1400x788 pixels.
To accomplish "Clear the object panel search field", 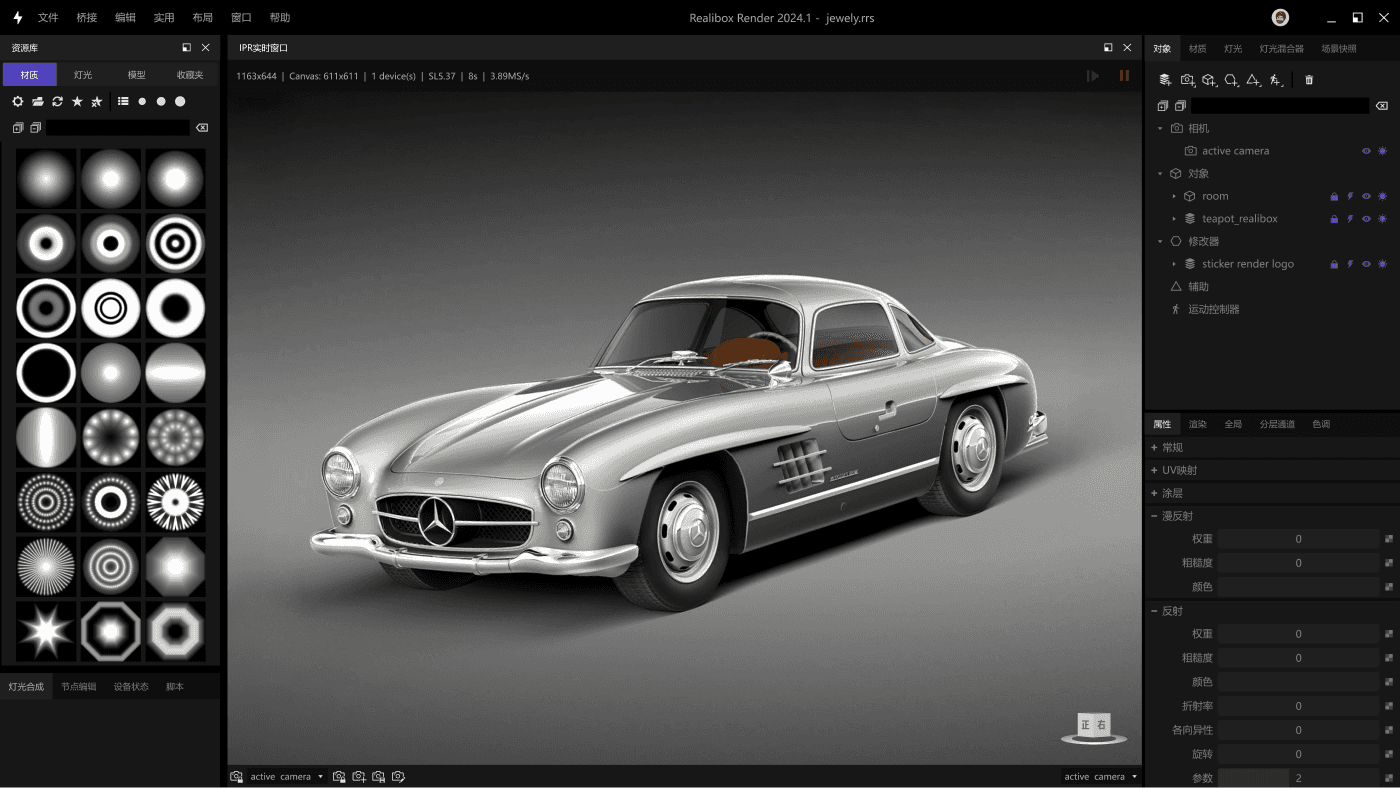I will coord(1382,106).
